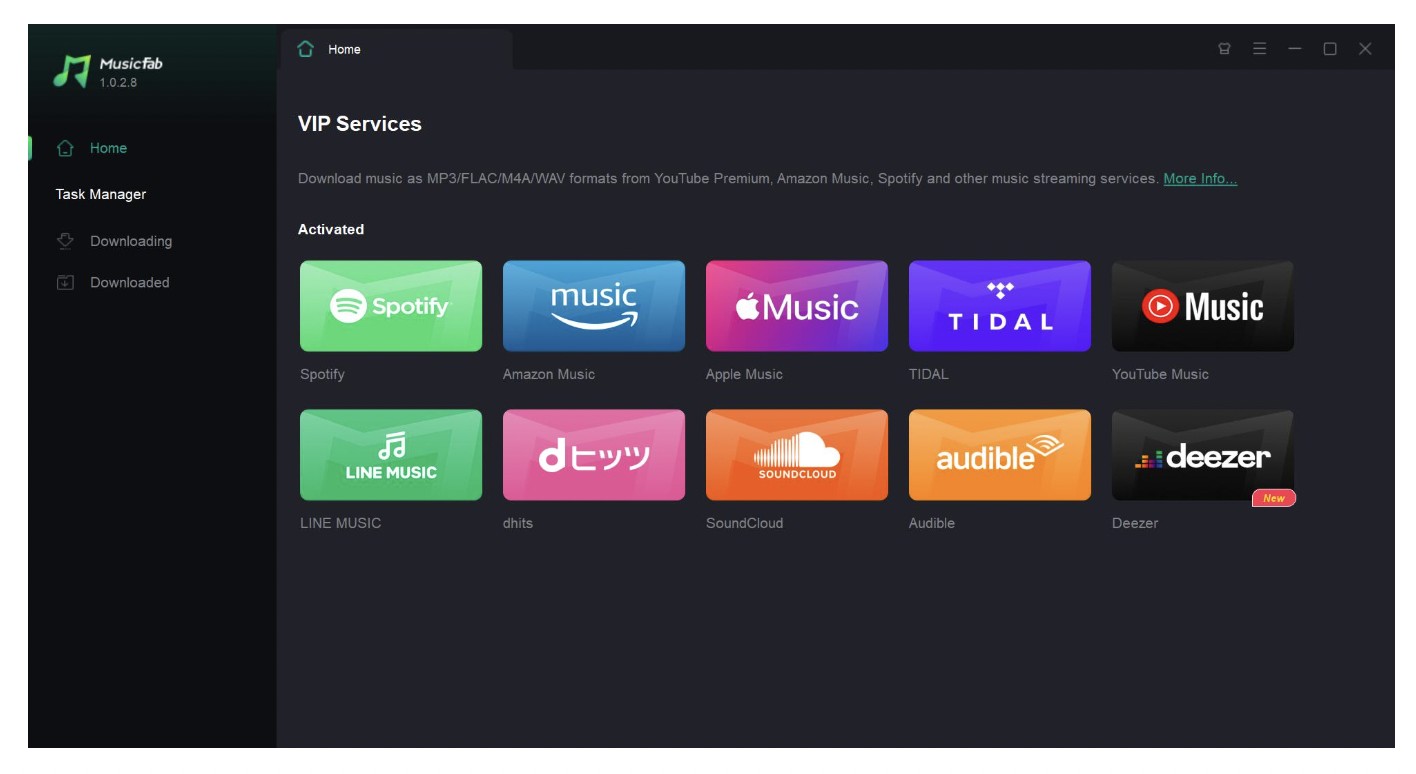Click the dhits label text
The image size is (1416, 774).
coord(518,523)
